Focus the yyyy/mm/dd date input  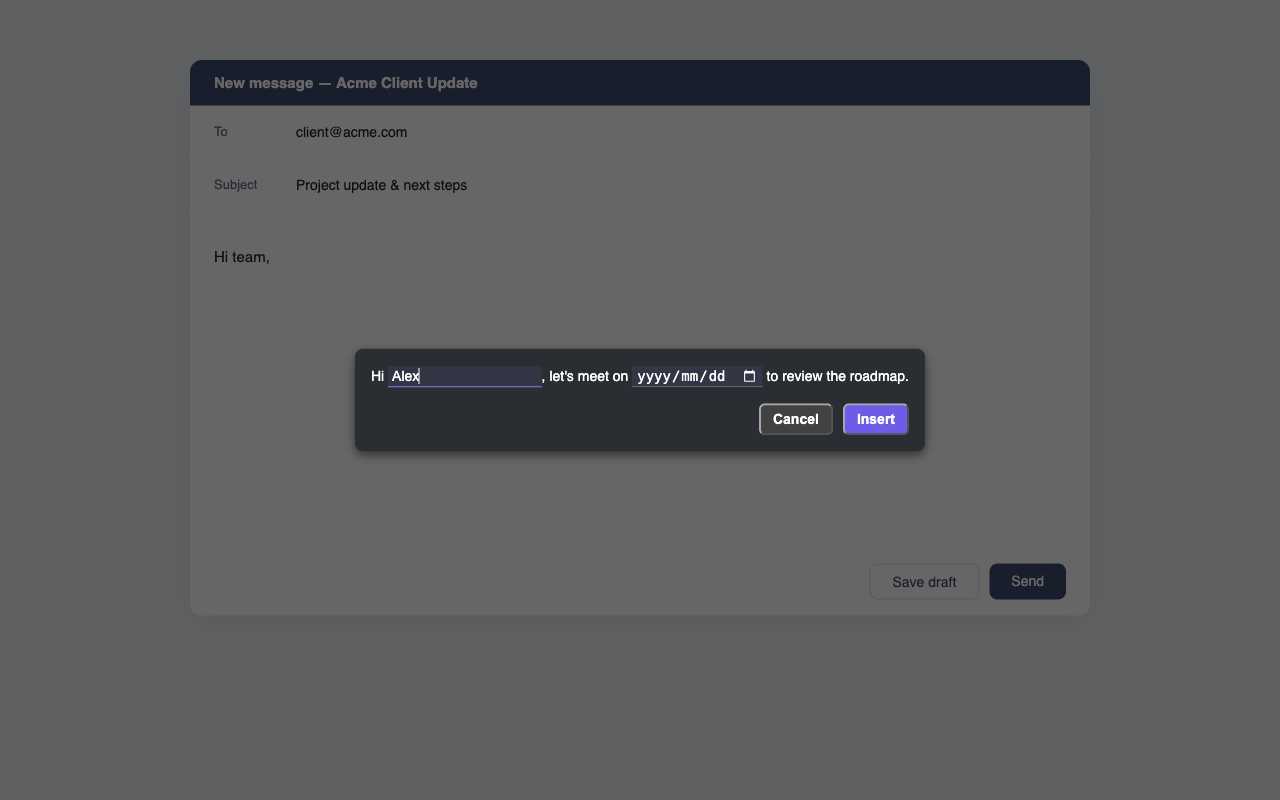697,376
